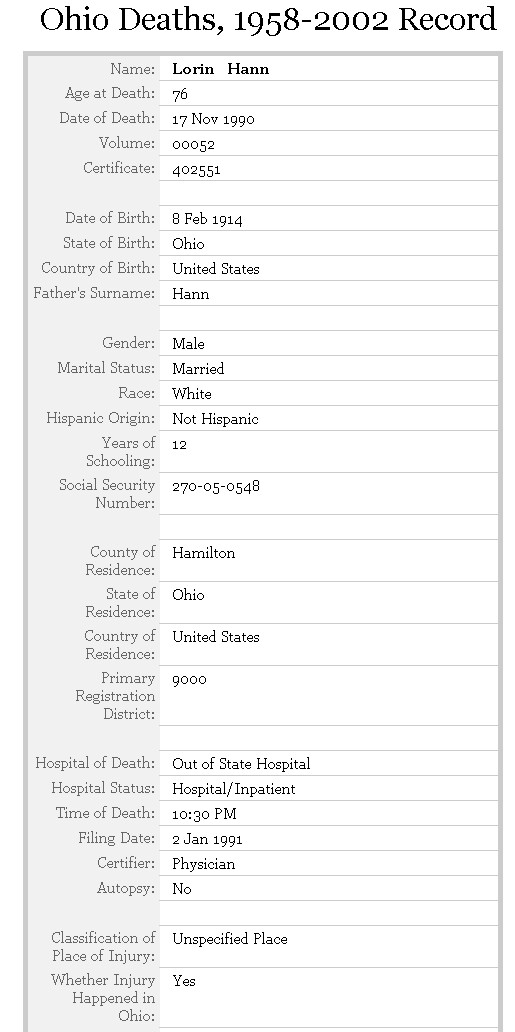Select the Filing Date 2 Jan 1991
Screen dimensions: 515x1032
pyautogui.click(x=207, y=839)
